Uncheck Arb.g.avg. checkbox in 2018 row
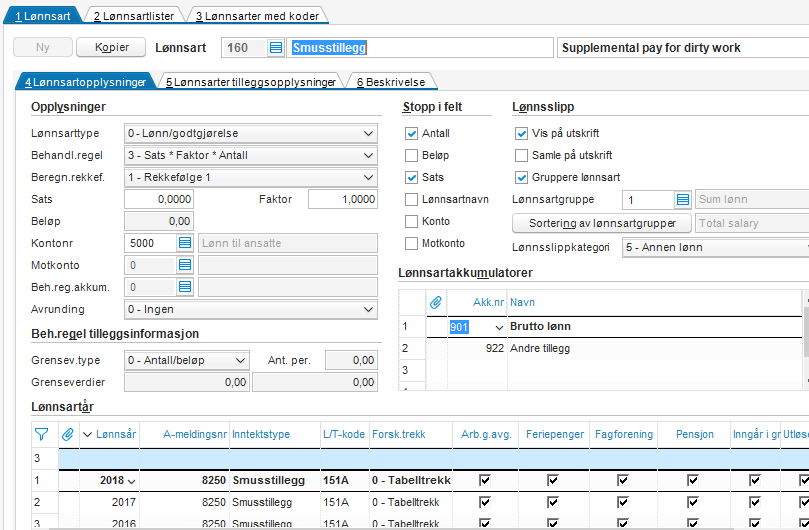The height and width of the screenshot is (530, 809). point(484,480)
